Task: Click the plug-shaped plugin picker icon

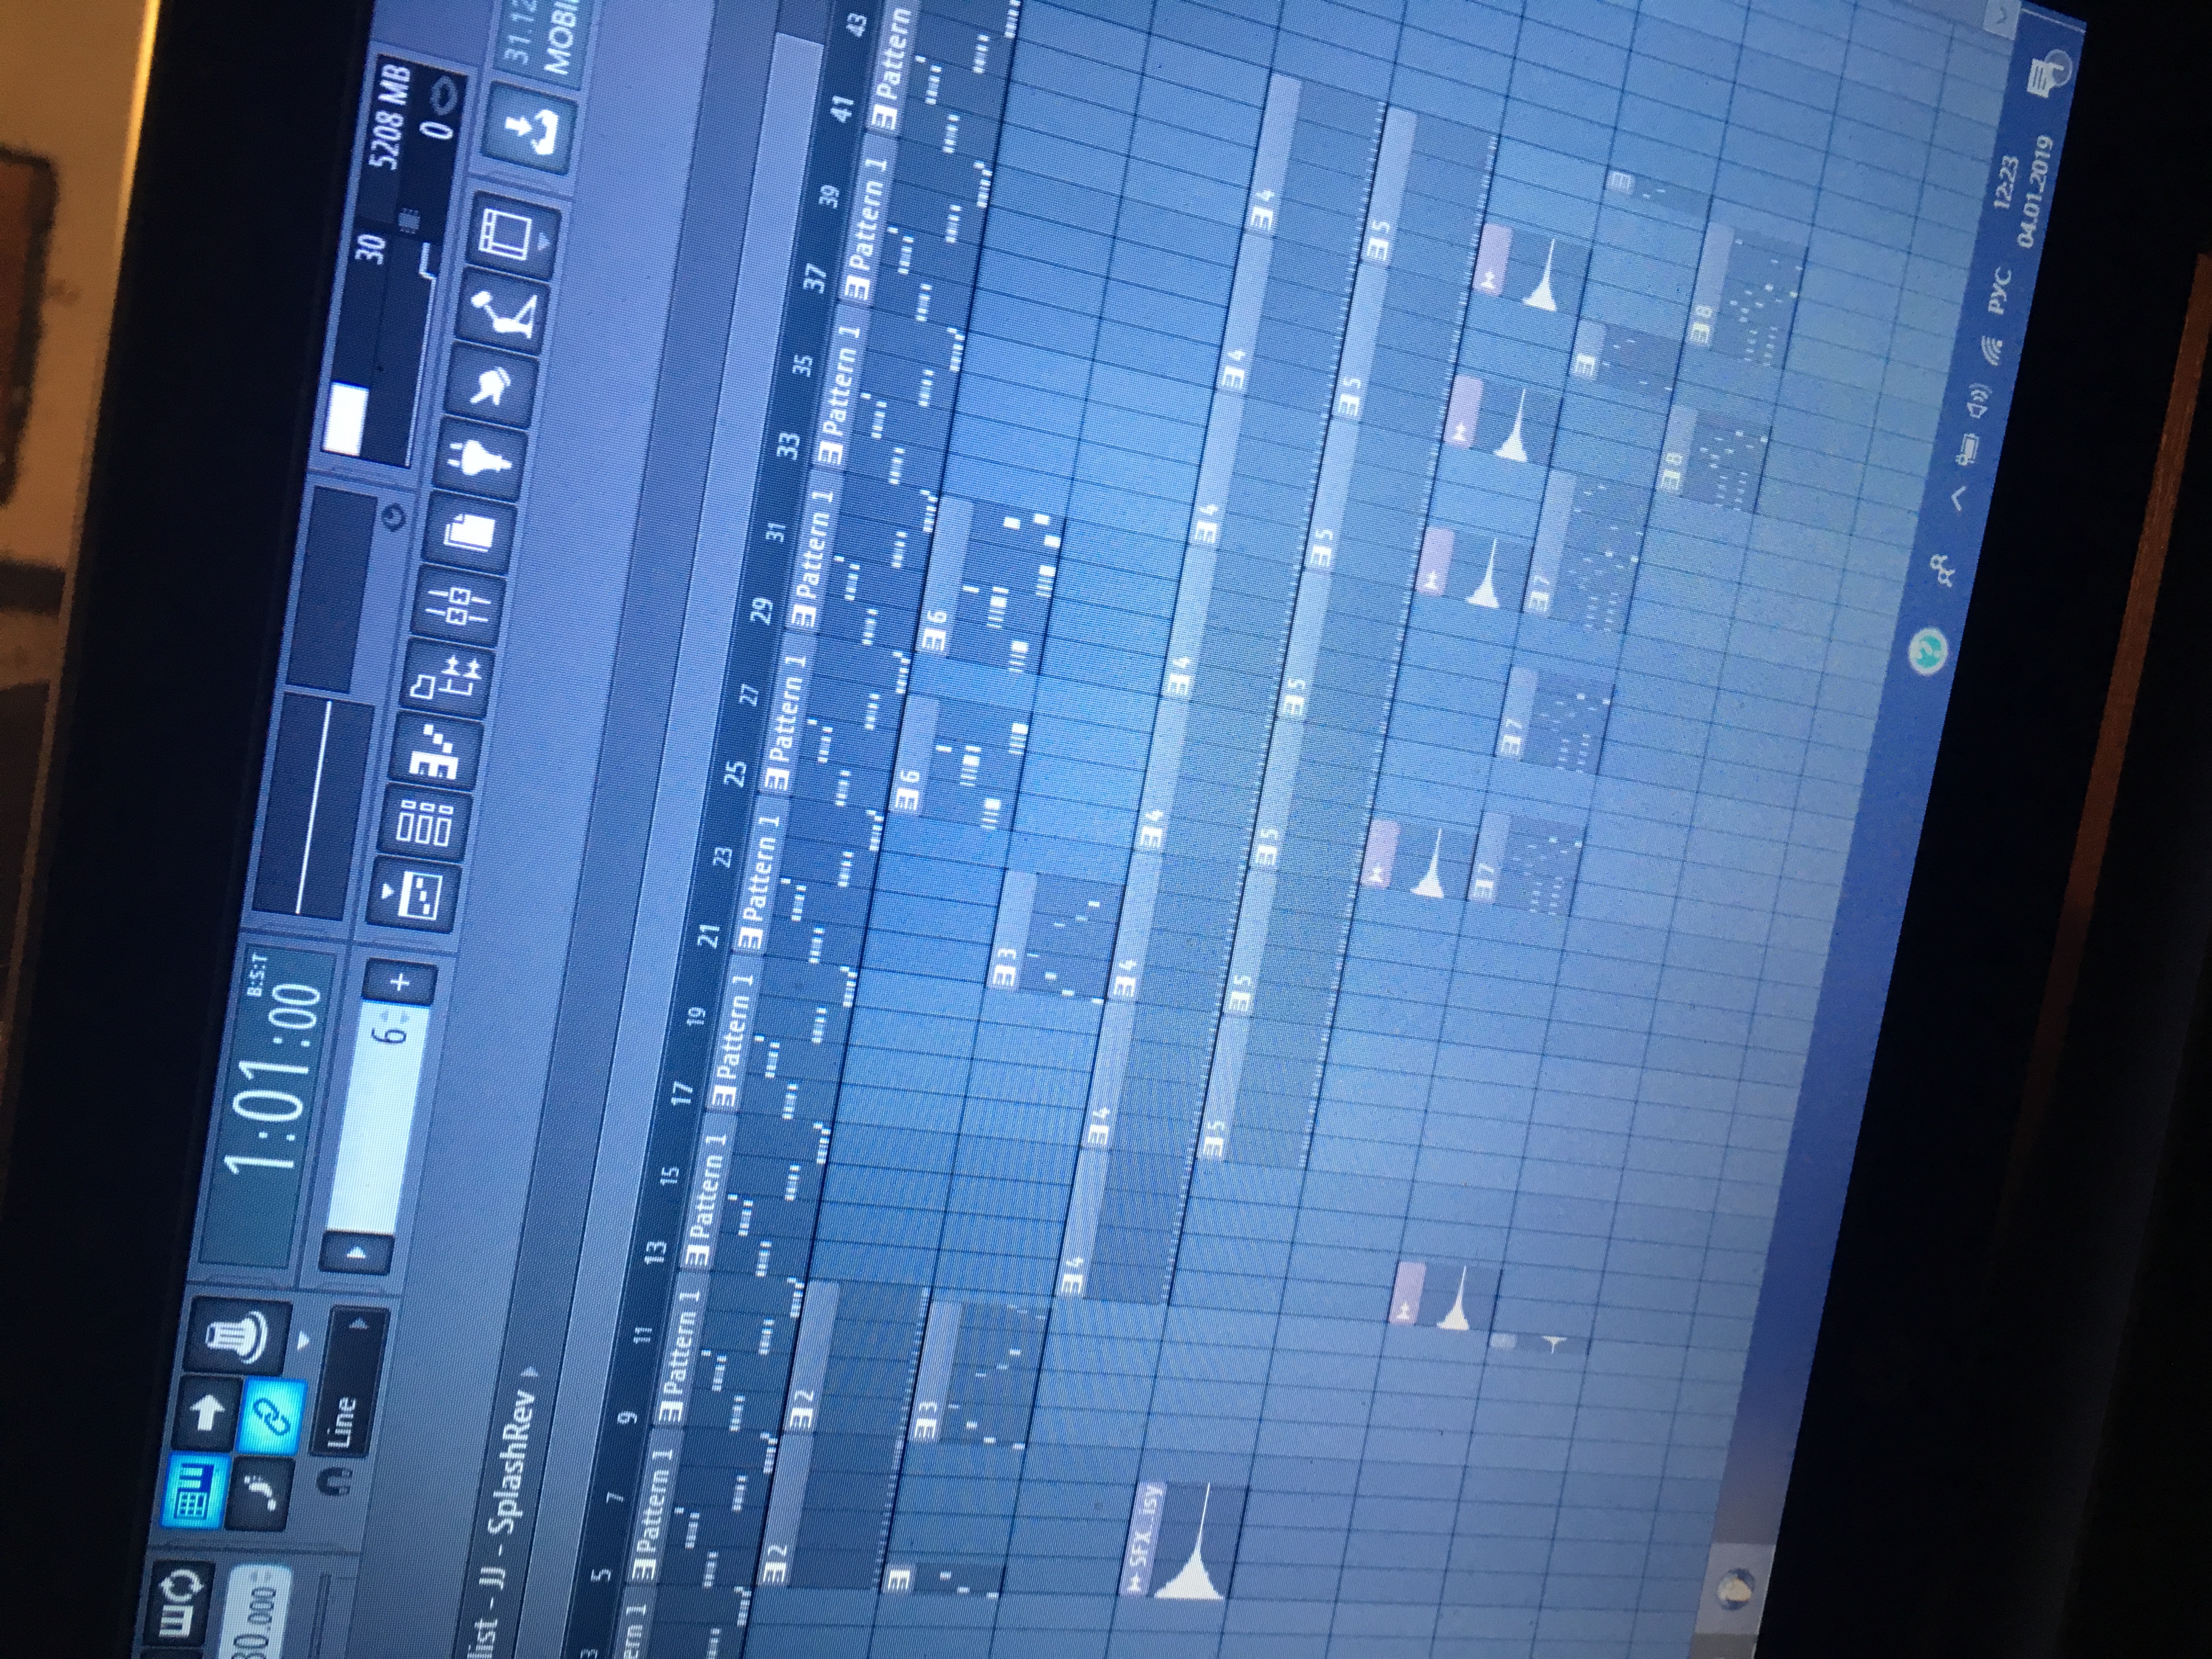Action: click(481, 459)
